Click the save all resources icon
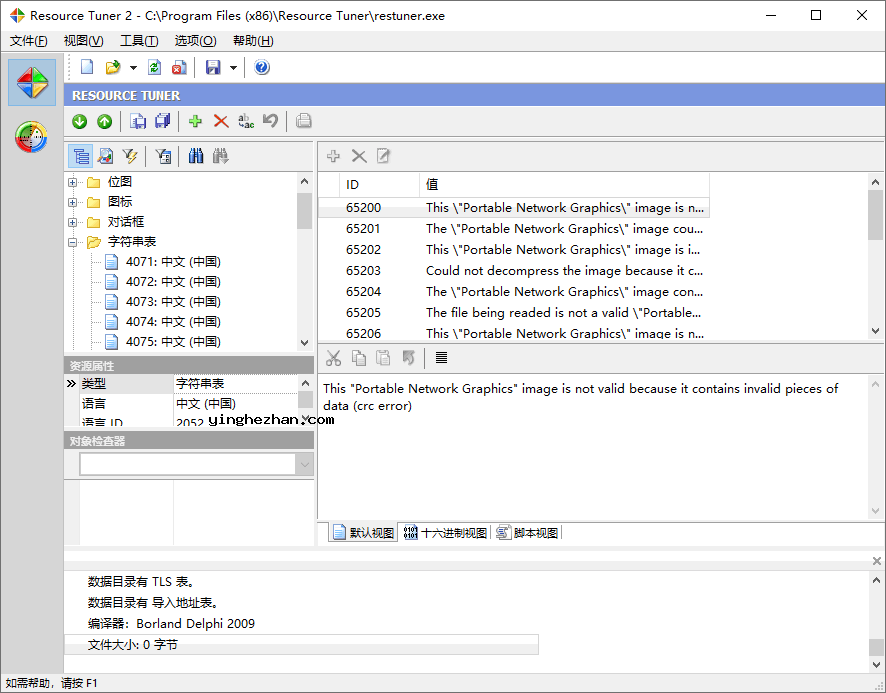This screenshot has height=693, width=886. [163, 121]
